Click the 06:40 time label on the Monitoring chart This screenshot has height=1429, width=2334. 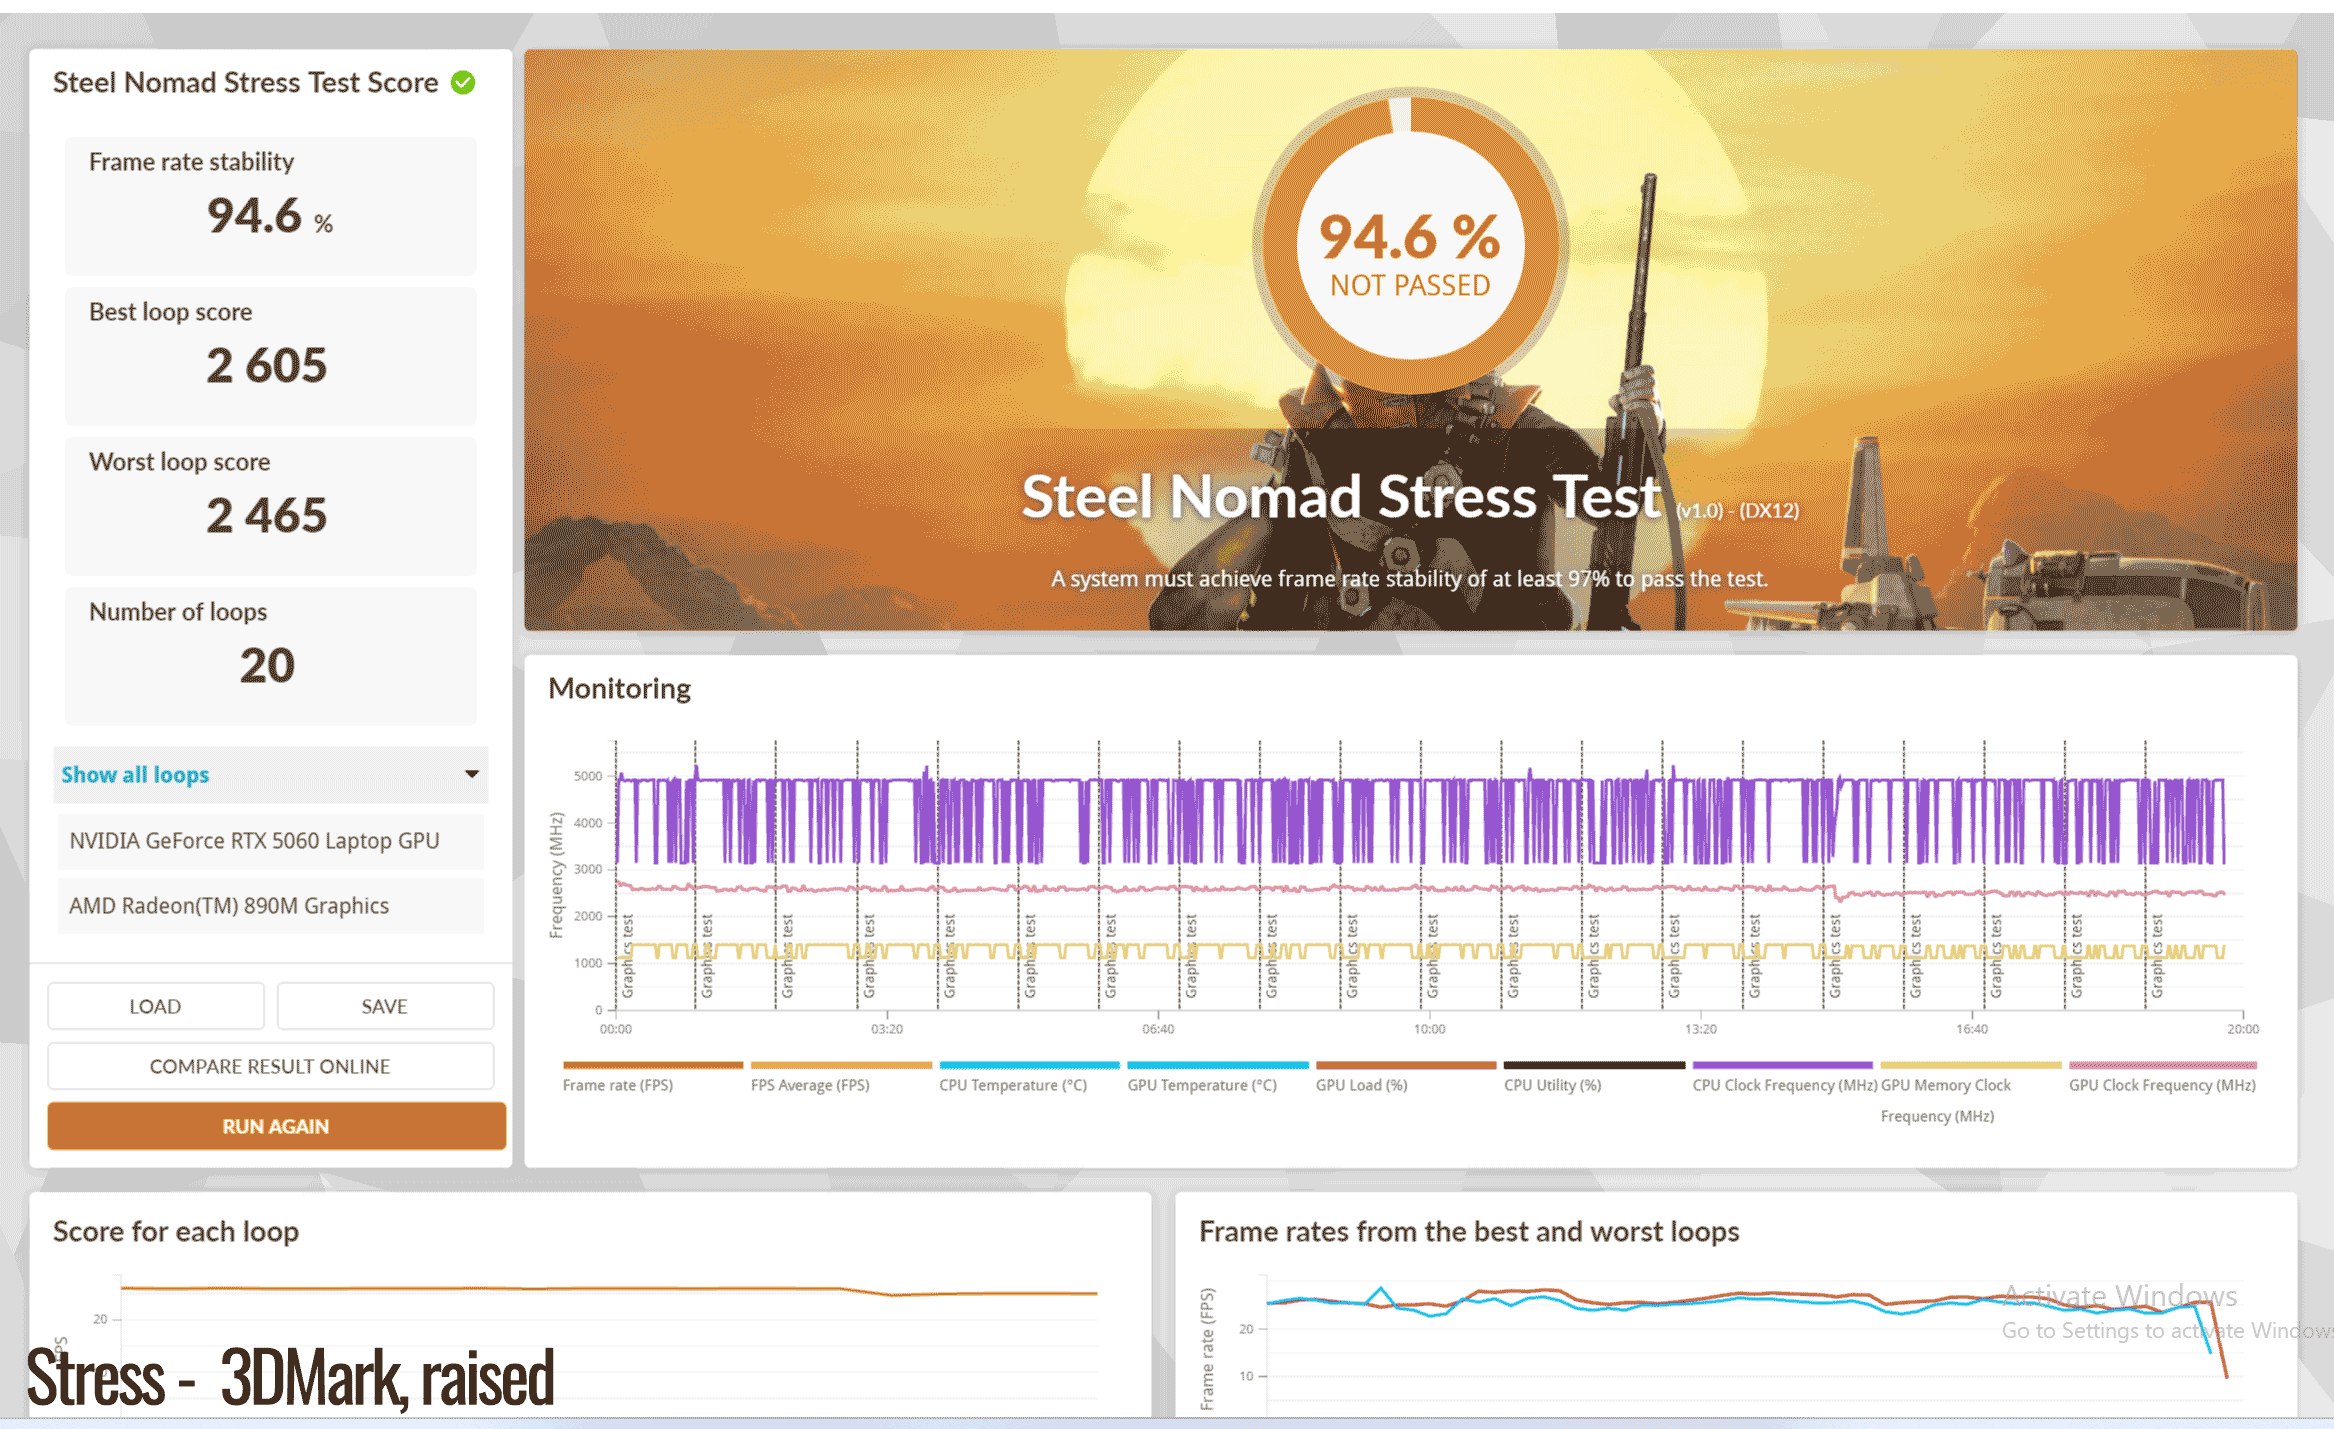click(x=1158, y=1029)
